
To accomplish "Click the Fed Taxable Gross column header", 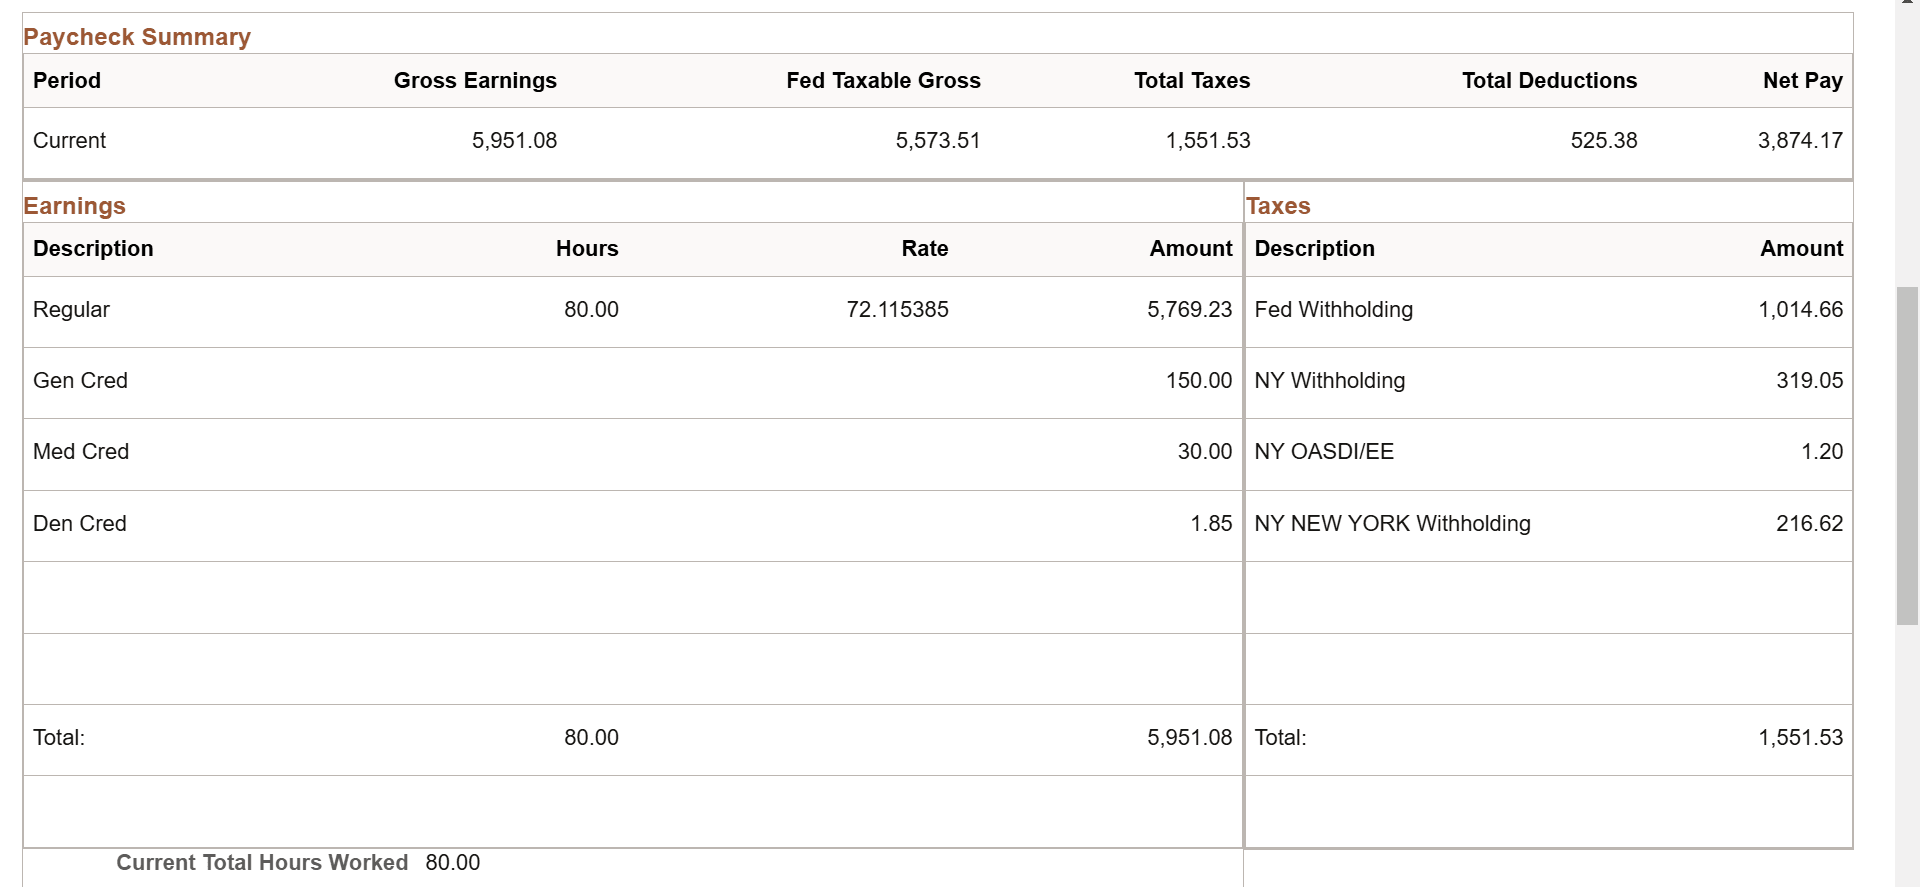I will (x=883, y=81).
